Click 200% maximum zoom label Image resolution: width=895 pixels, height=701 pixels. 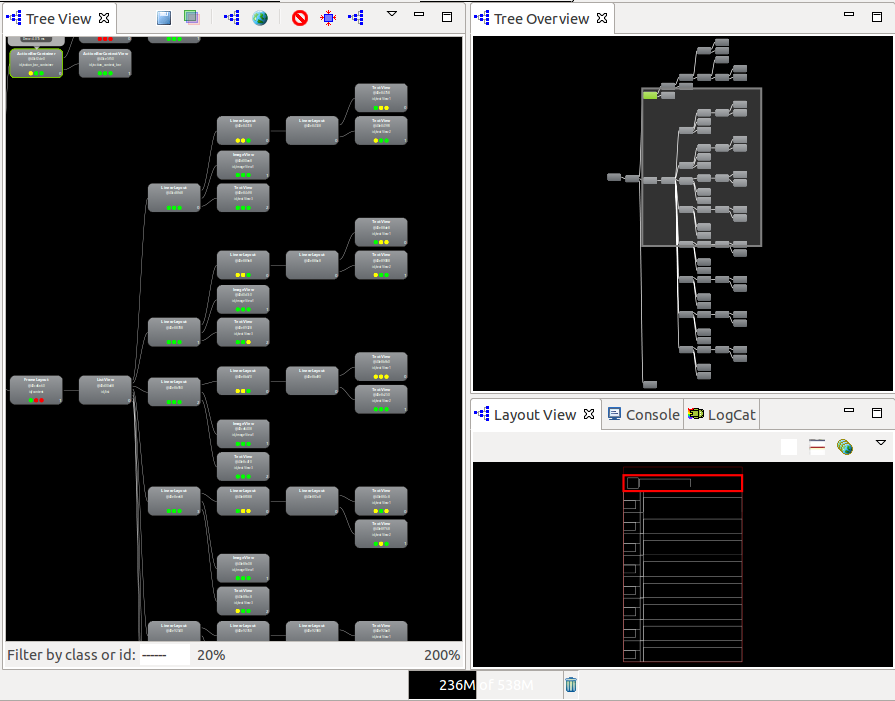point(442,655)
